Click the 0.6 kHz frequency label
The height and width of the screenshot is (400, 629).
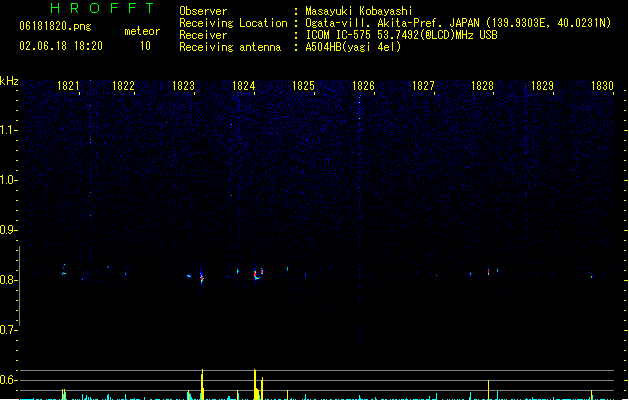pyautogui.click(x=8, y=380)
